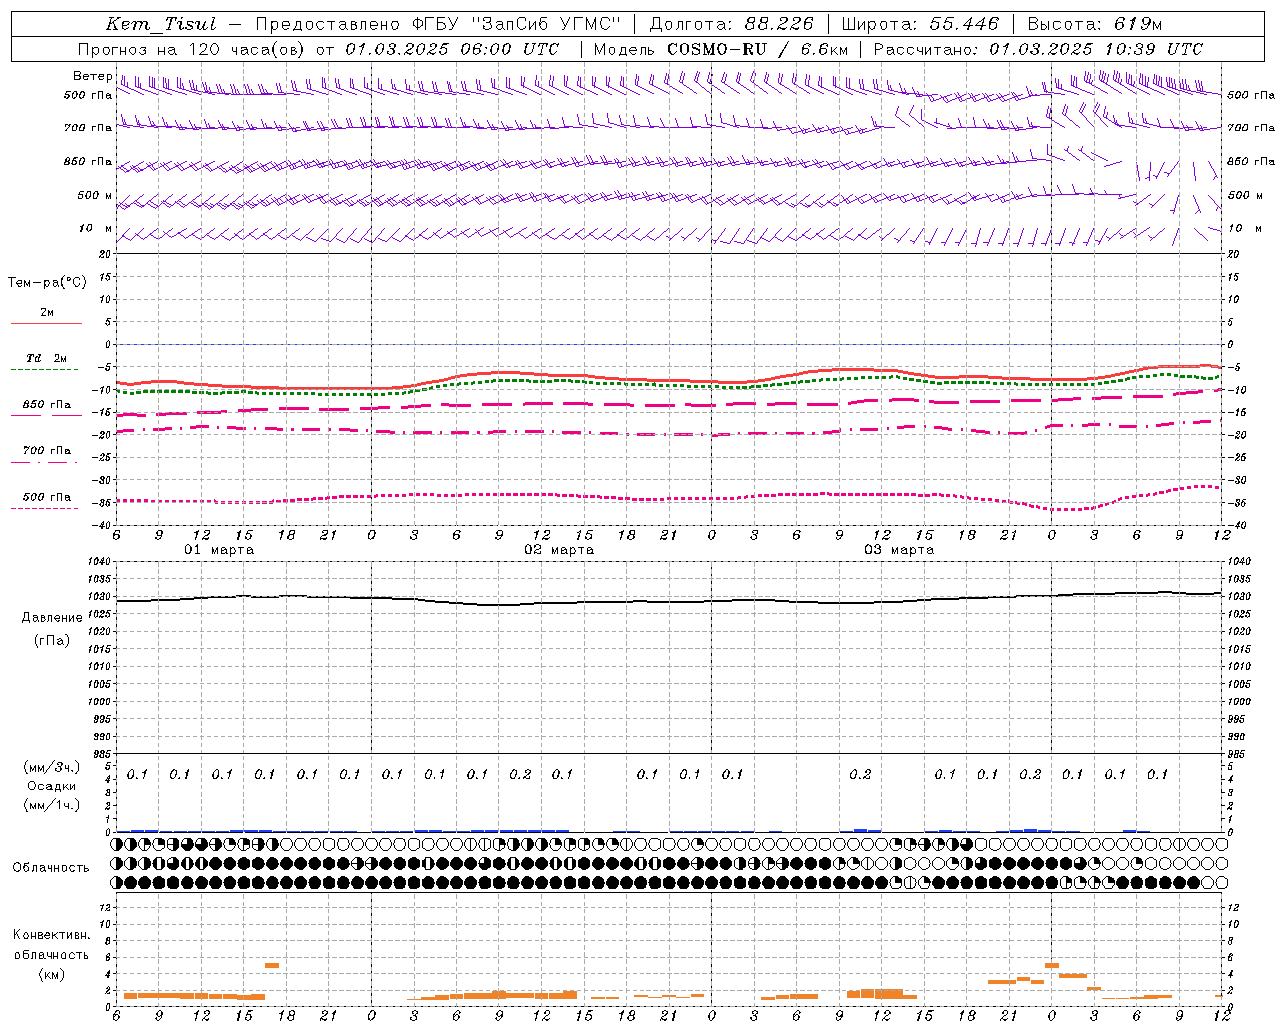Click the '03 марта' date label
The width and height of the screenshot is (1280, 1024).
tap(899, 549)
